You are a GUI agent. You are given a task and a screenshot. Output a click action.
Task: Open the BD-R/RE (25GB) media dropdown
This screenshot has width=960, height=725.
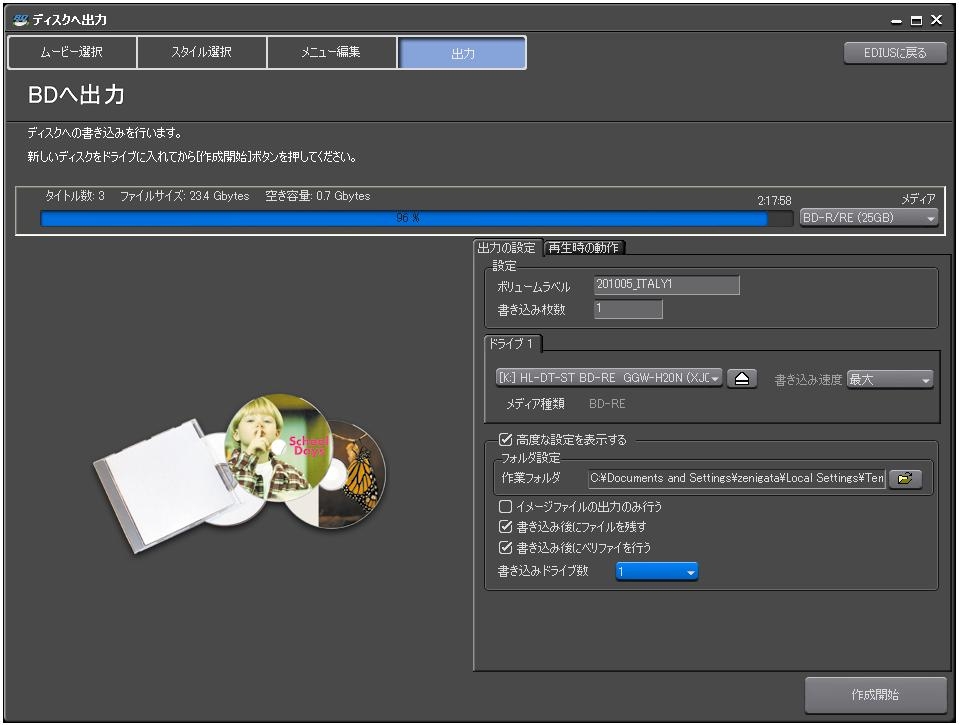869,218
